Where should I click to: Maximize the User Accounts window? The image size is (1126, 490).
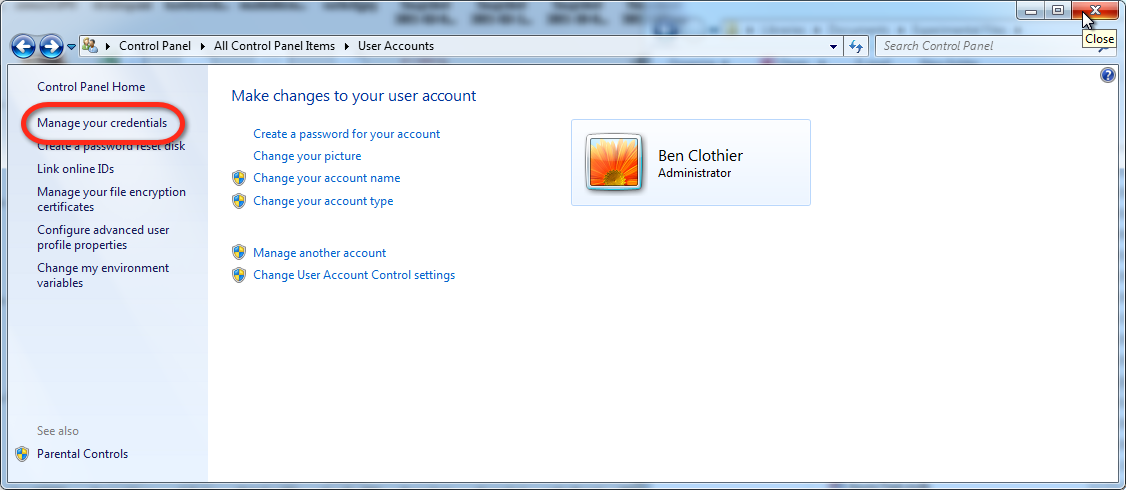pyautogui.click(x=1058, y=10)
